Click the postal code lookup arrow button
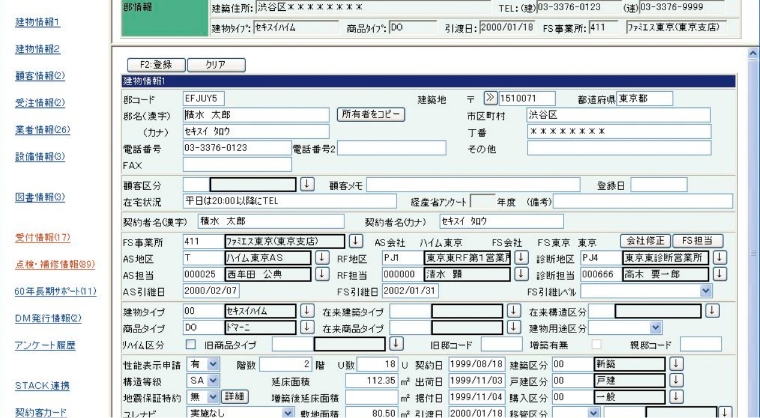Image resolution: width=760 pixels, height=418 pixels. tap(491, 98)
